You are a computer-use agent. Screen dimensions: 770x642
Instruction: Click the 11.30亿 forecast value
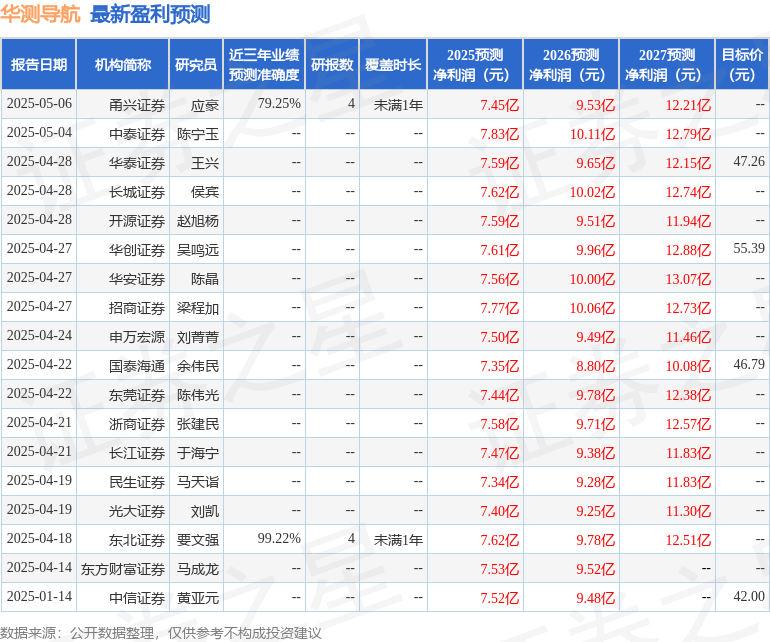[688, 511]
